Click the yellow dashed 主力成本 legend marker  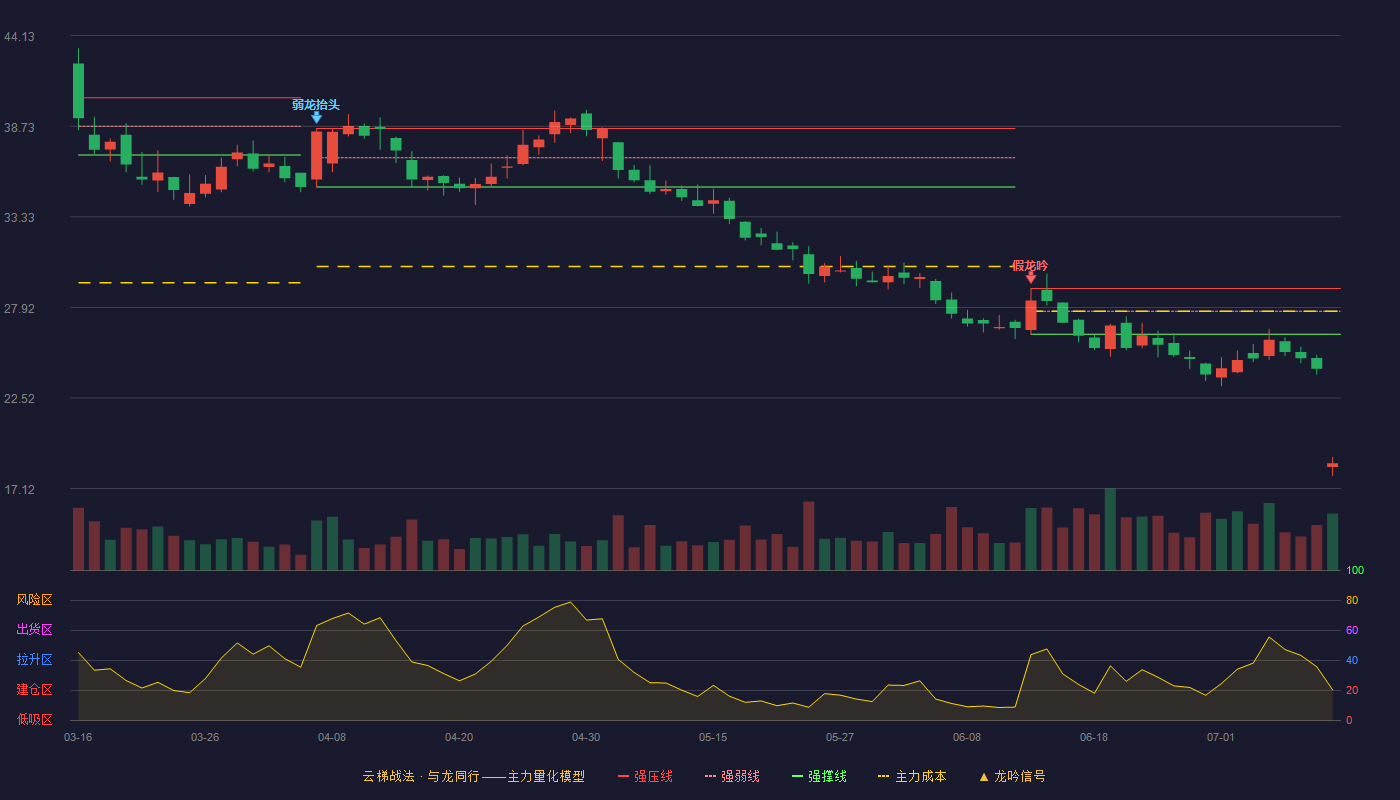pos(884,776)
